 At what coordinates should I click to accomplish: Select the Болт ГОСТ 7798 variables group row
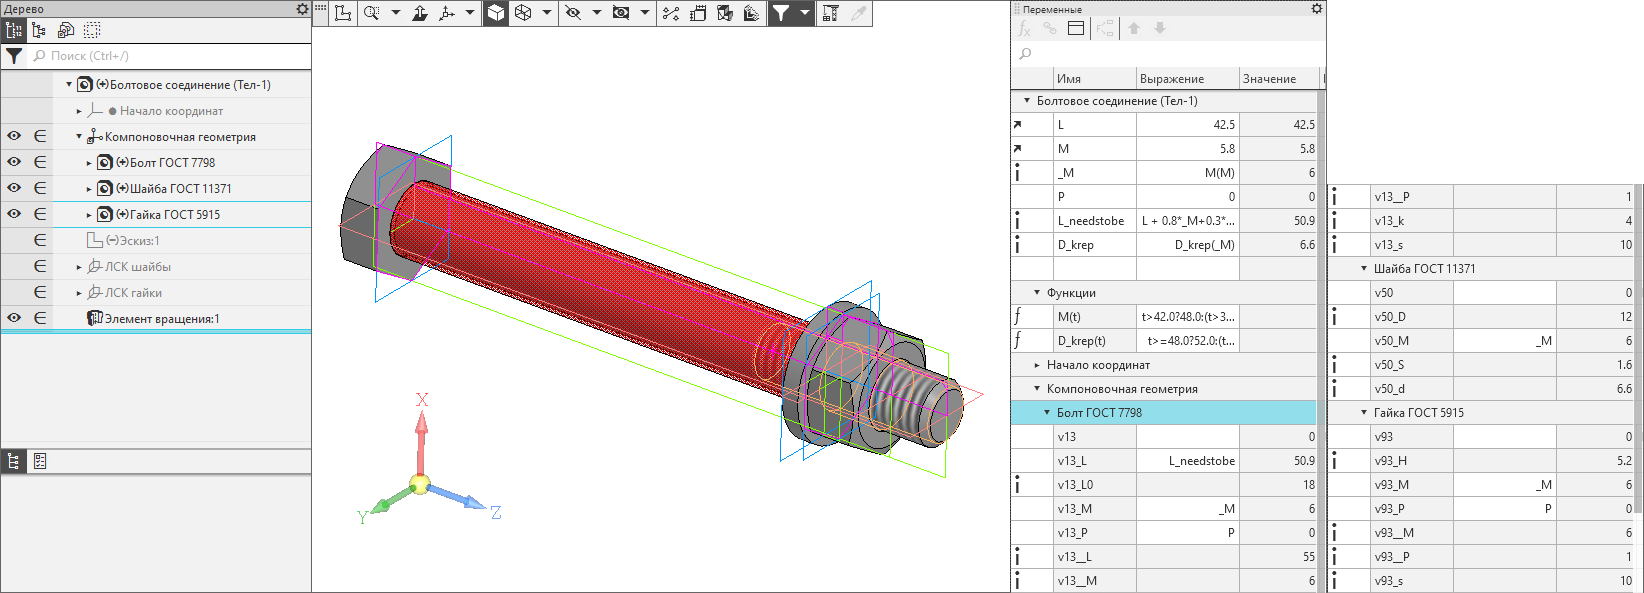point(1099,413)
